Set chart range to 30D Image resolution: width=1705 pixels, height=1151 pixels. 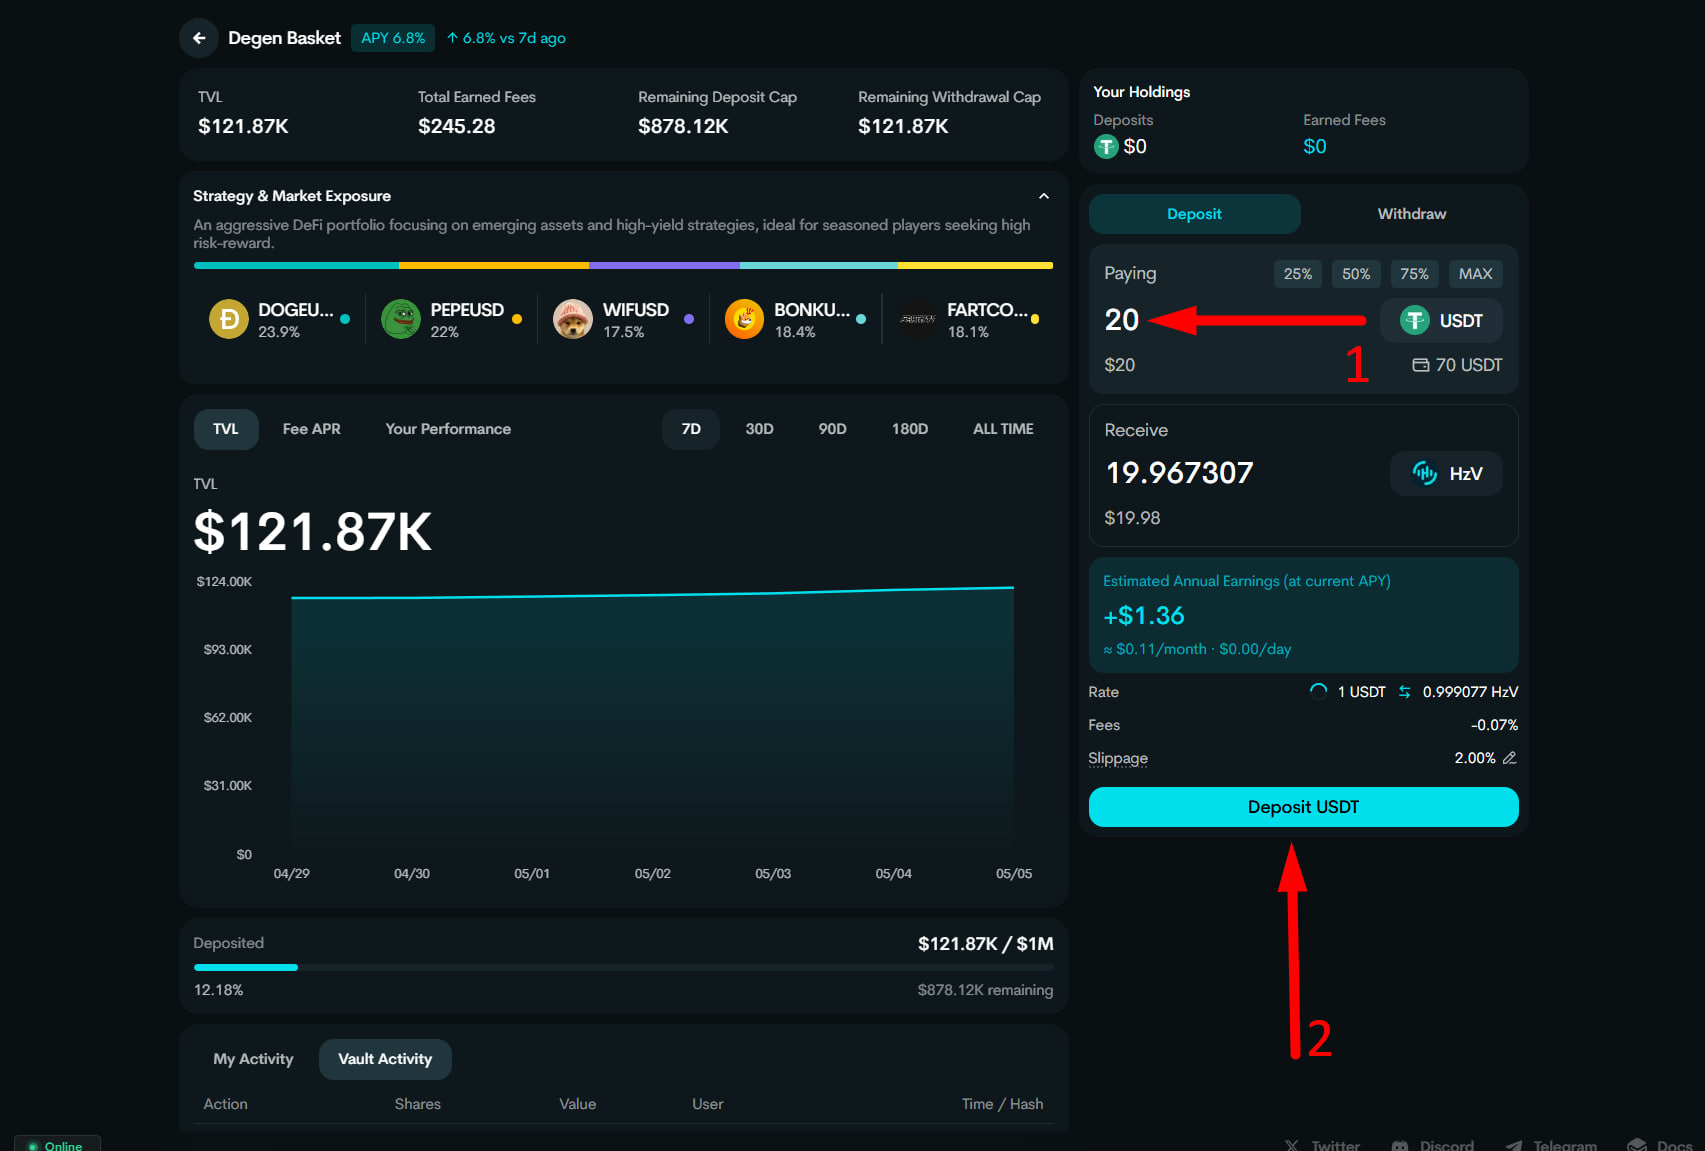coord(759,429)
